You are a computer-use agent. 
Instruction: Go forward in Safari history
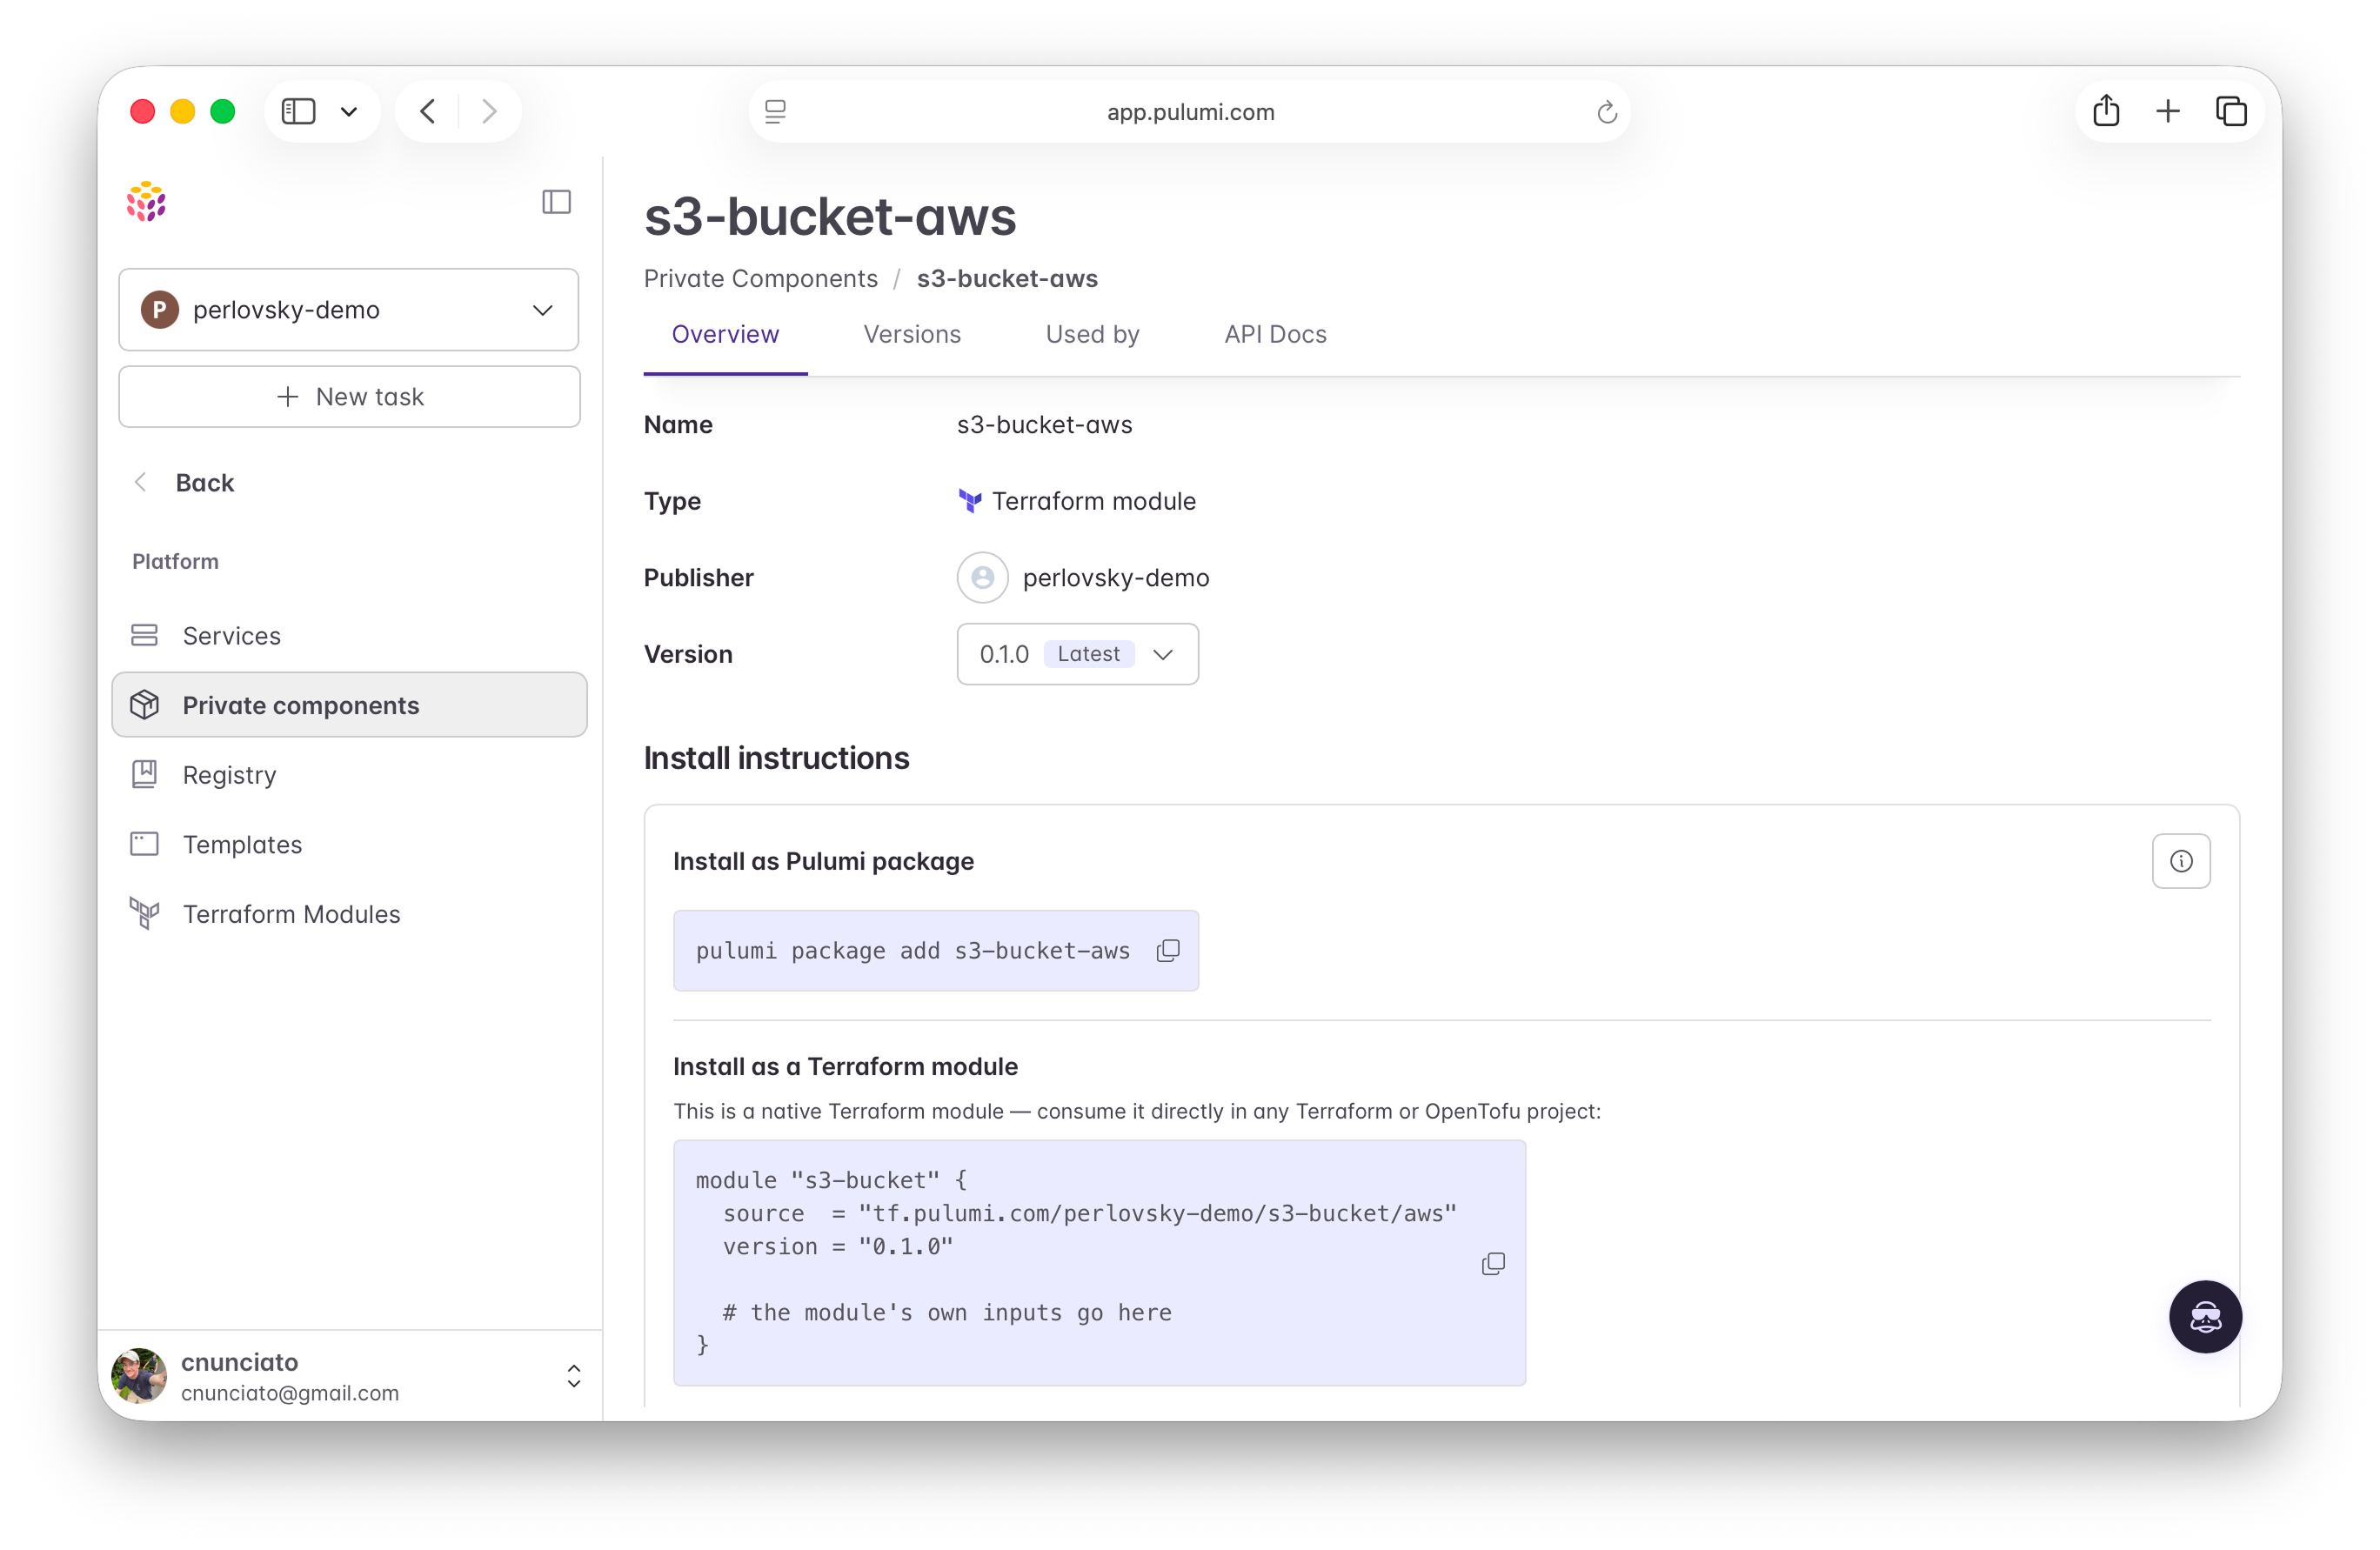tap(489, 111)
